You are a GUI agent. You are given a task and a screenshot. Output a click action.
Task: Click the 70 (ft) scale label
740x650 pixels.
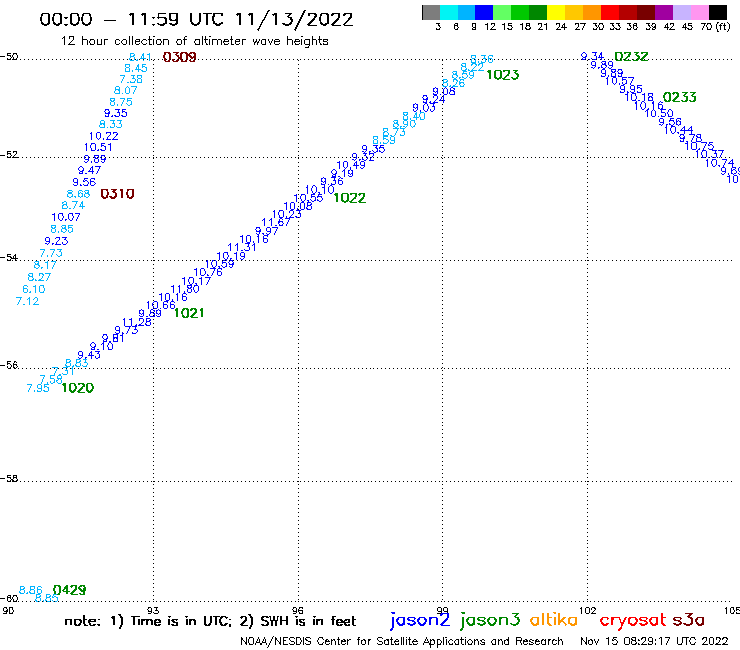pyautogui.click(x=715, y=27)
